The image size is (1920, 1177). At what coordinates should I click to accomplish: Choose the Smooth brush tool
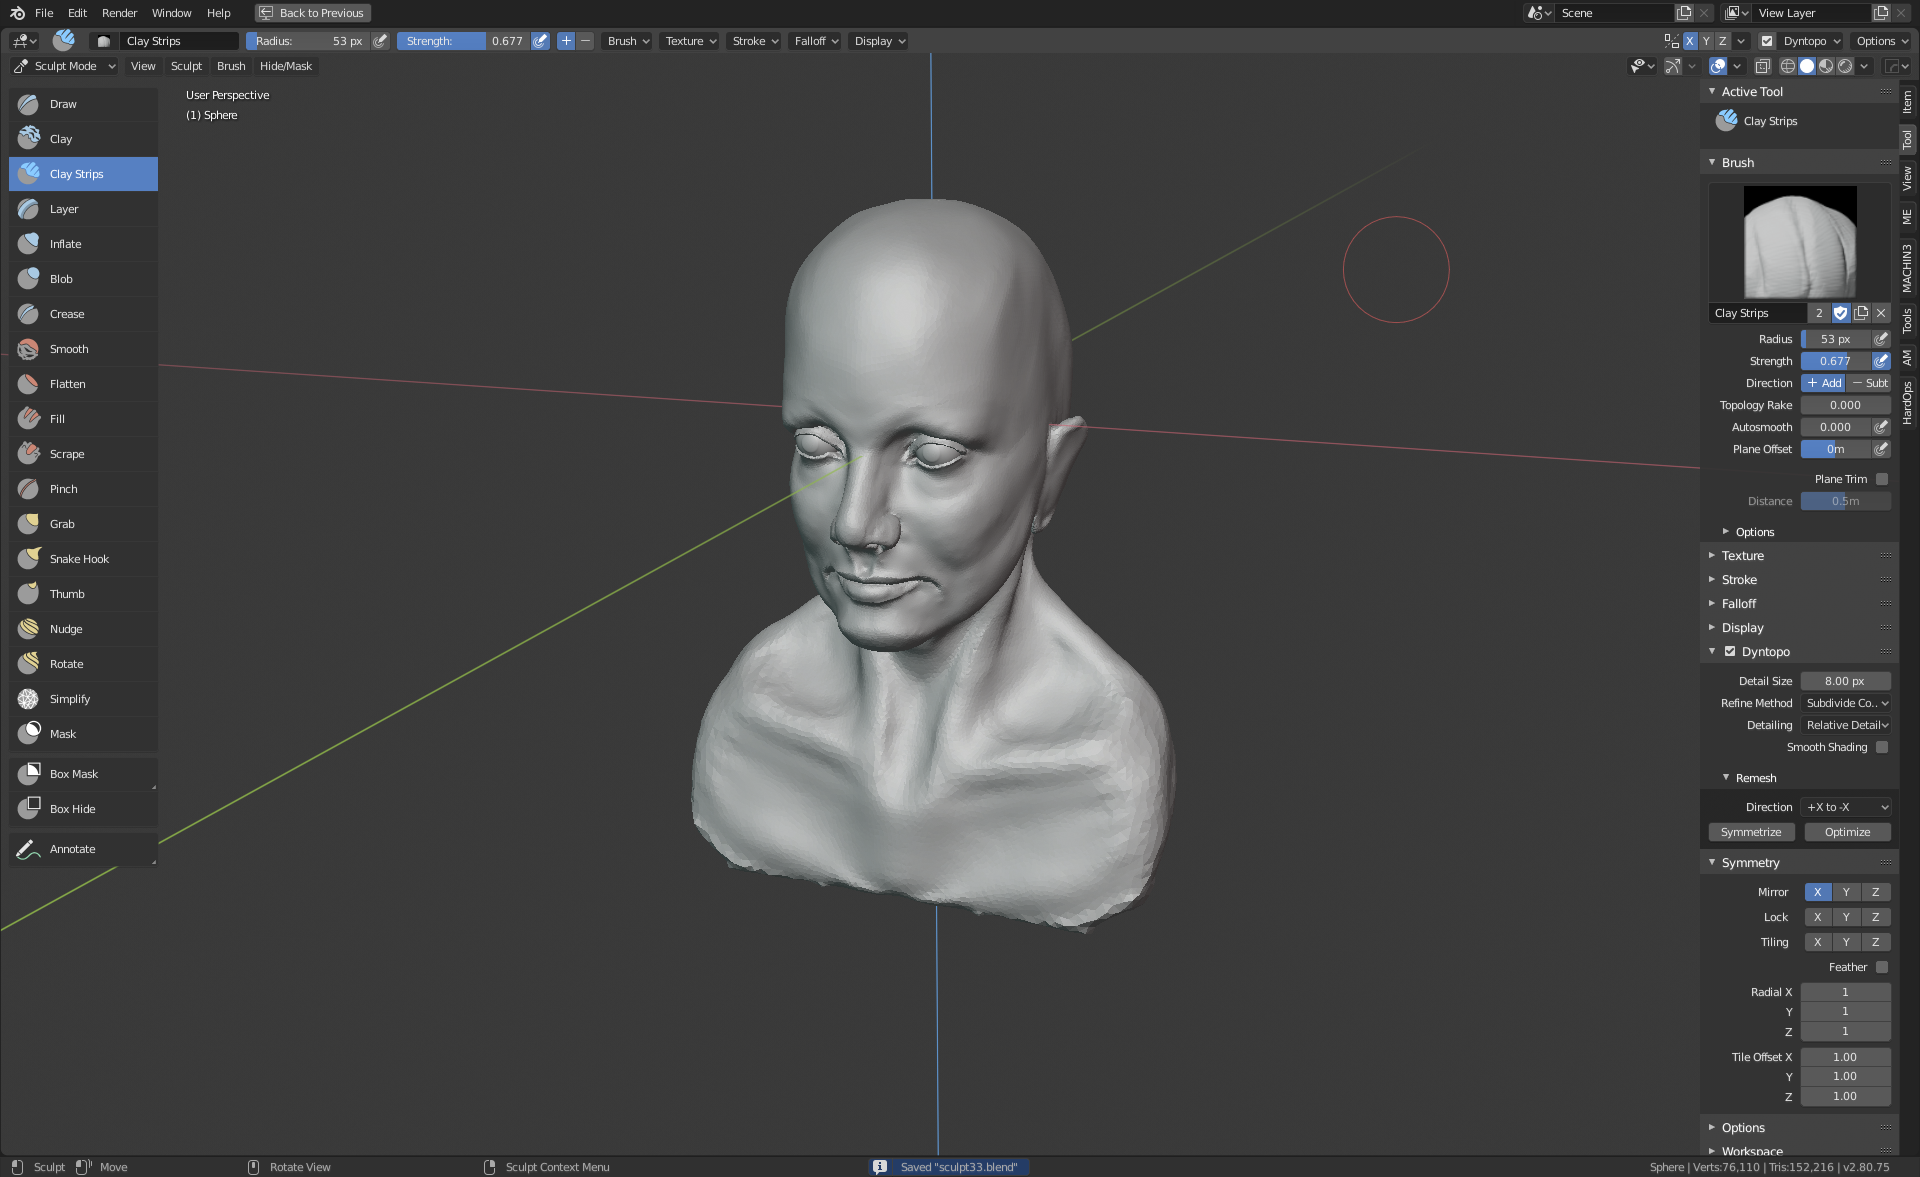point(69,349)
